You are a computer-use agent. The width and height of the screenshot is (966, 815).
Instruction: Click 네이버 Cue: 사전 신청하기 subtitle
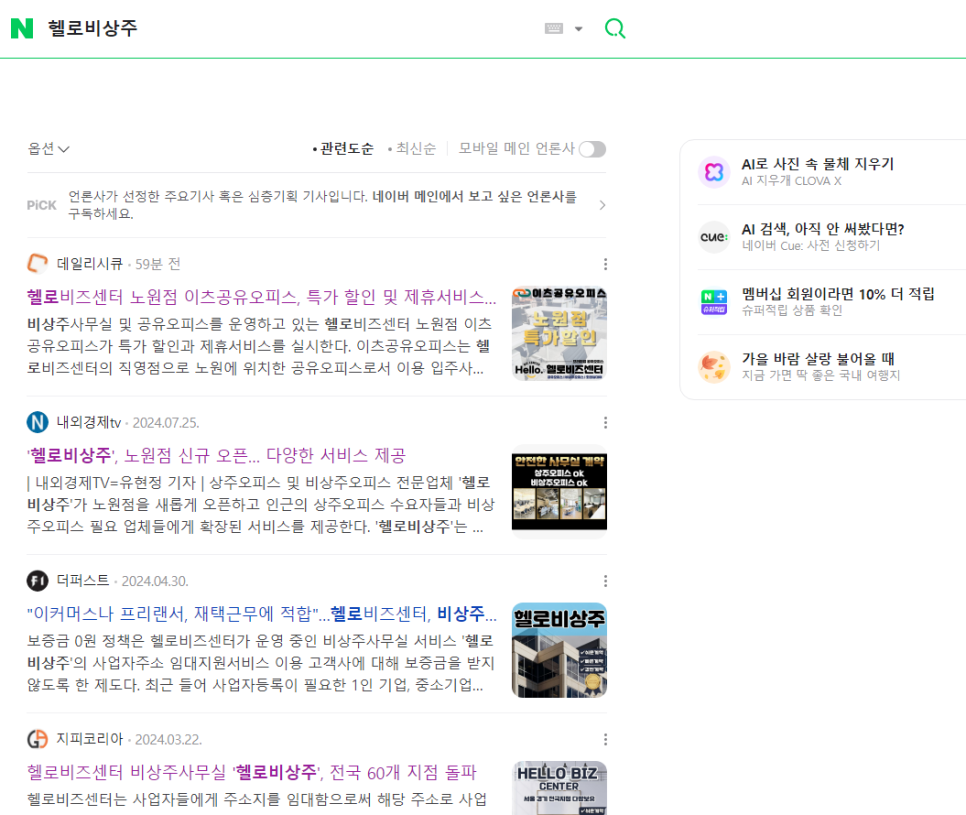coord(811,246)
